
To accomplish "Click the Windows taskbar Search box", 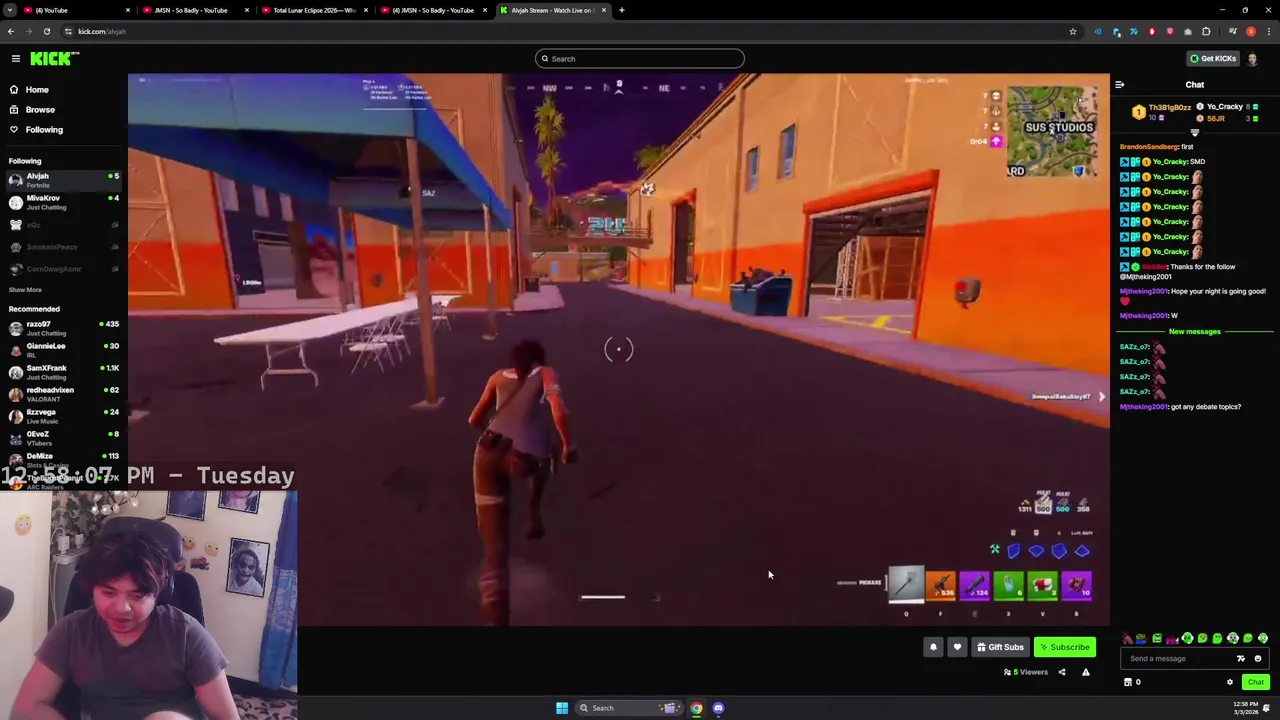I will [x=628, y=708].
